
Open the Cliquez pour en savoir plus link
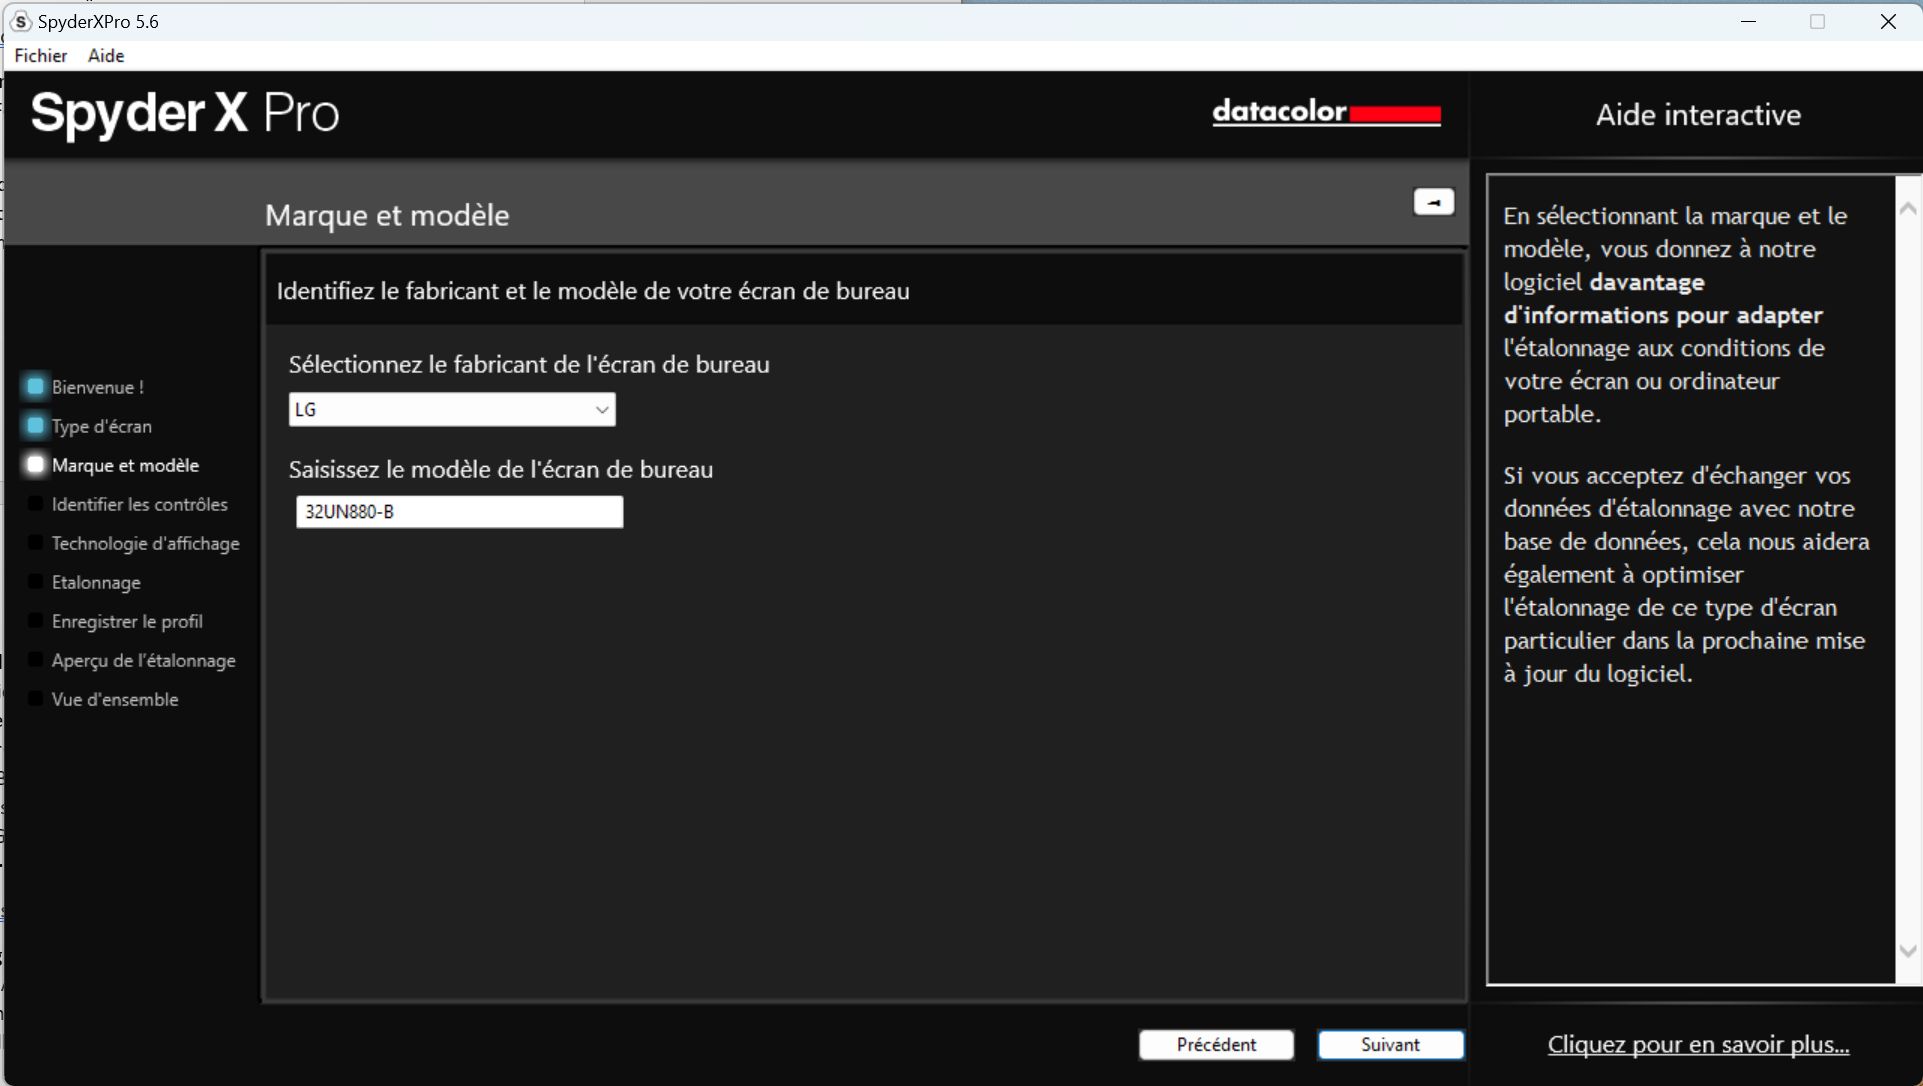pyautogui.click(x=1698, y=1045)
